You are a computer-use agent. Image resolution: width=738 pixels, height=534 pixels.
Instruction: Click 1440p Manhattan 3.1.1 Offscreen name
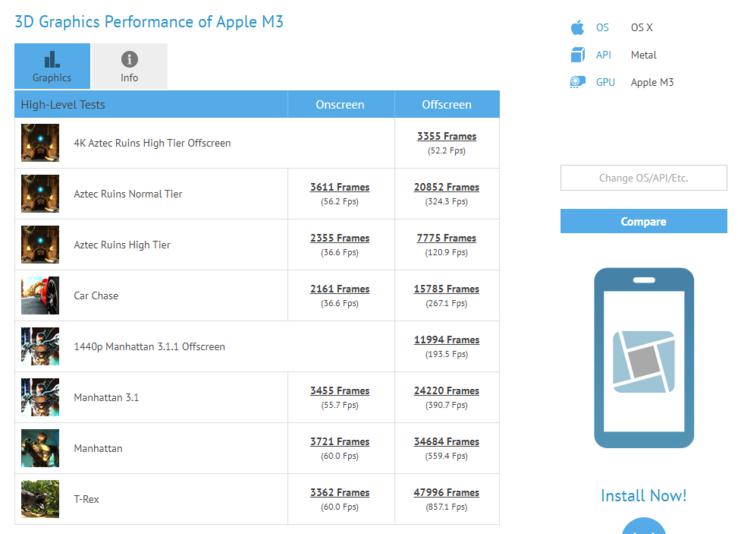click(x=149, y=346)
